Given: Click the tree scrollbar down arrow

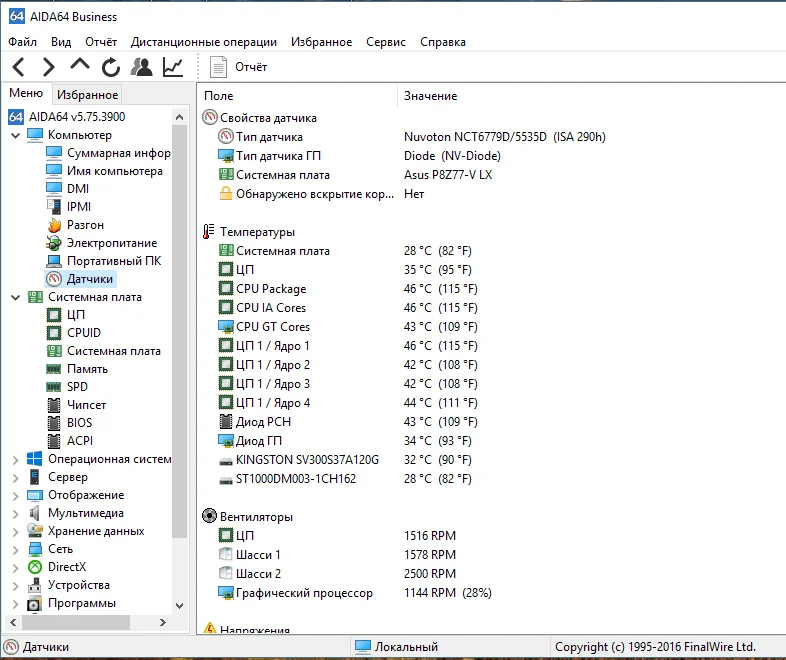Looking at the screenshot, I should click(x=179, y=605).
